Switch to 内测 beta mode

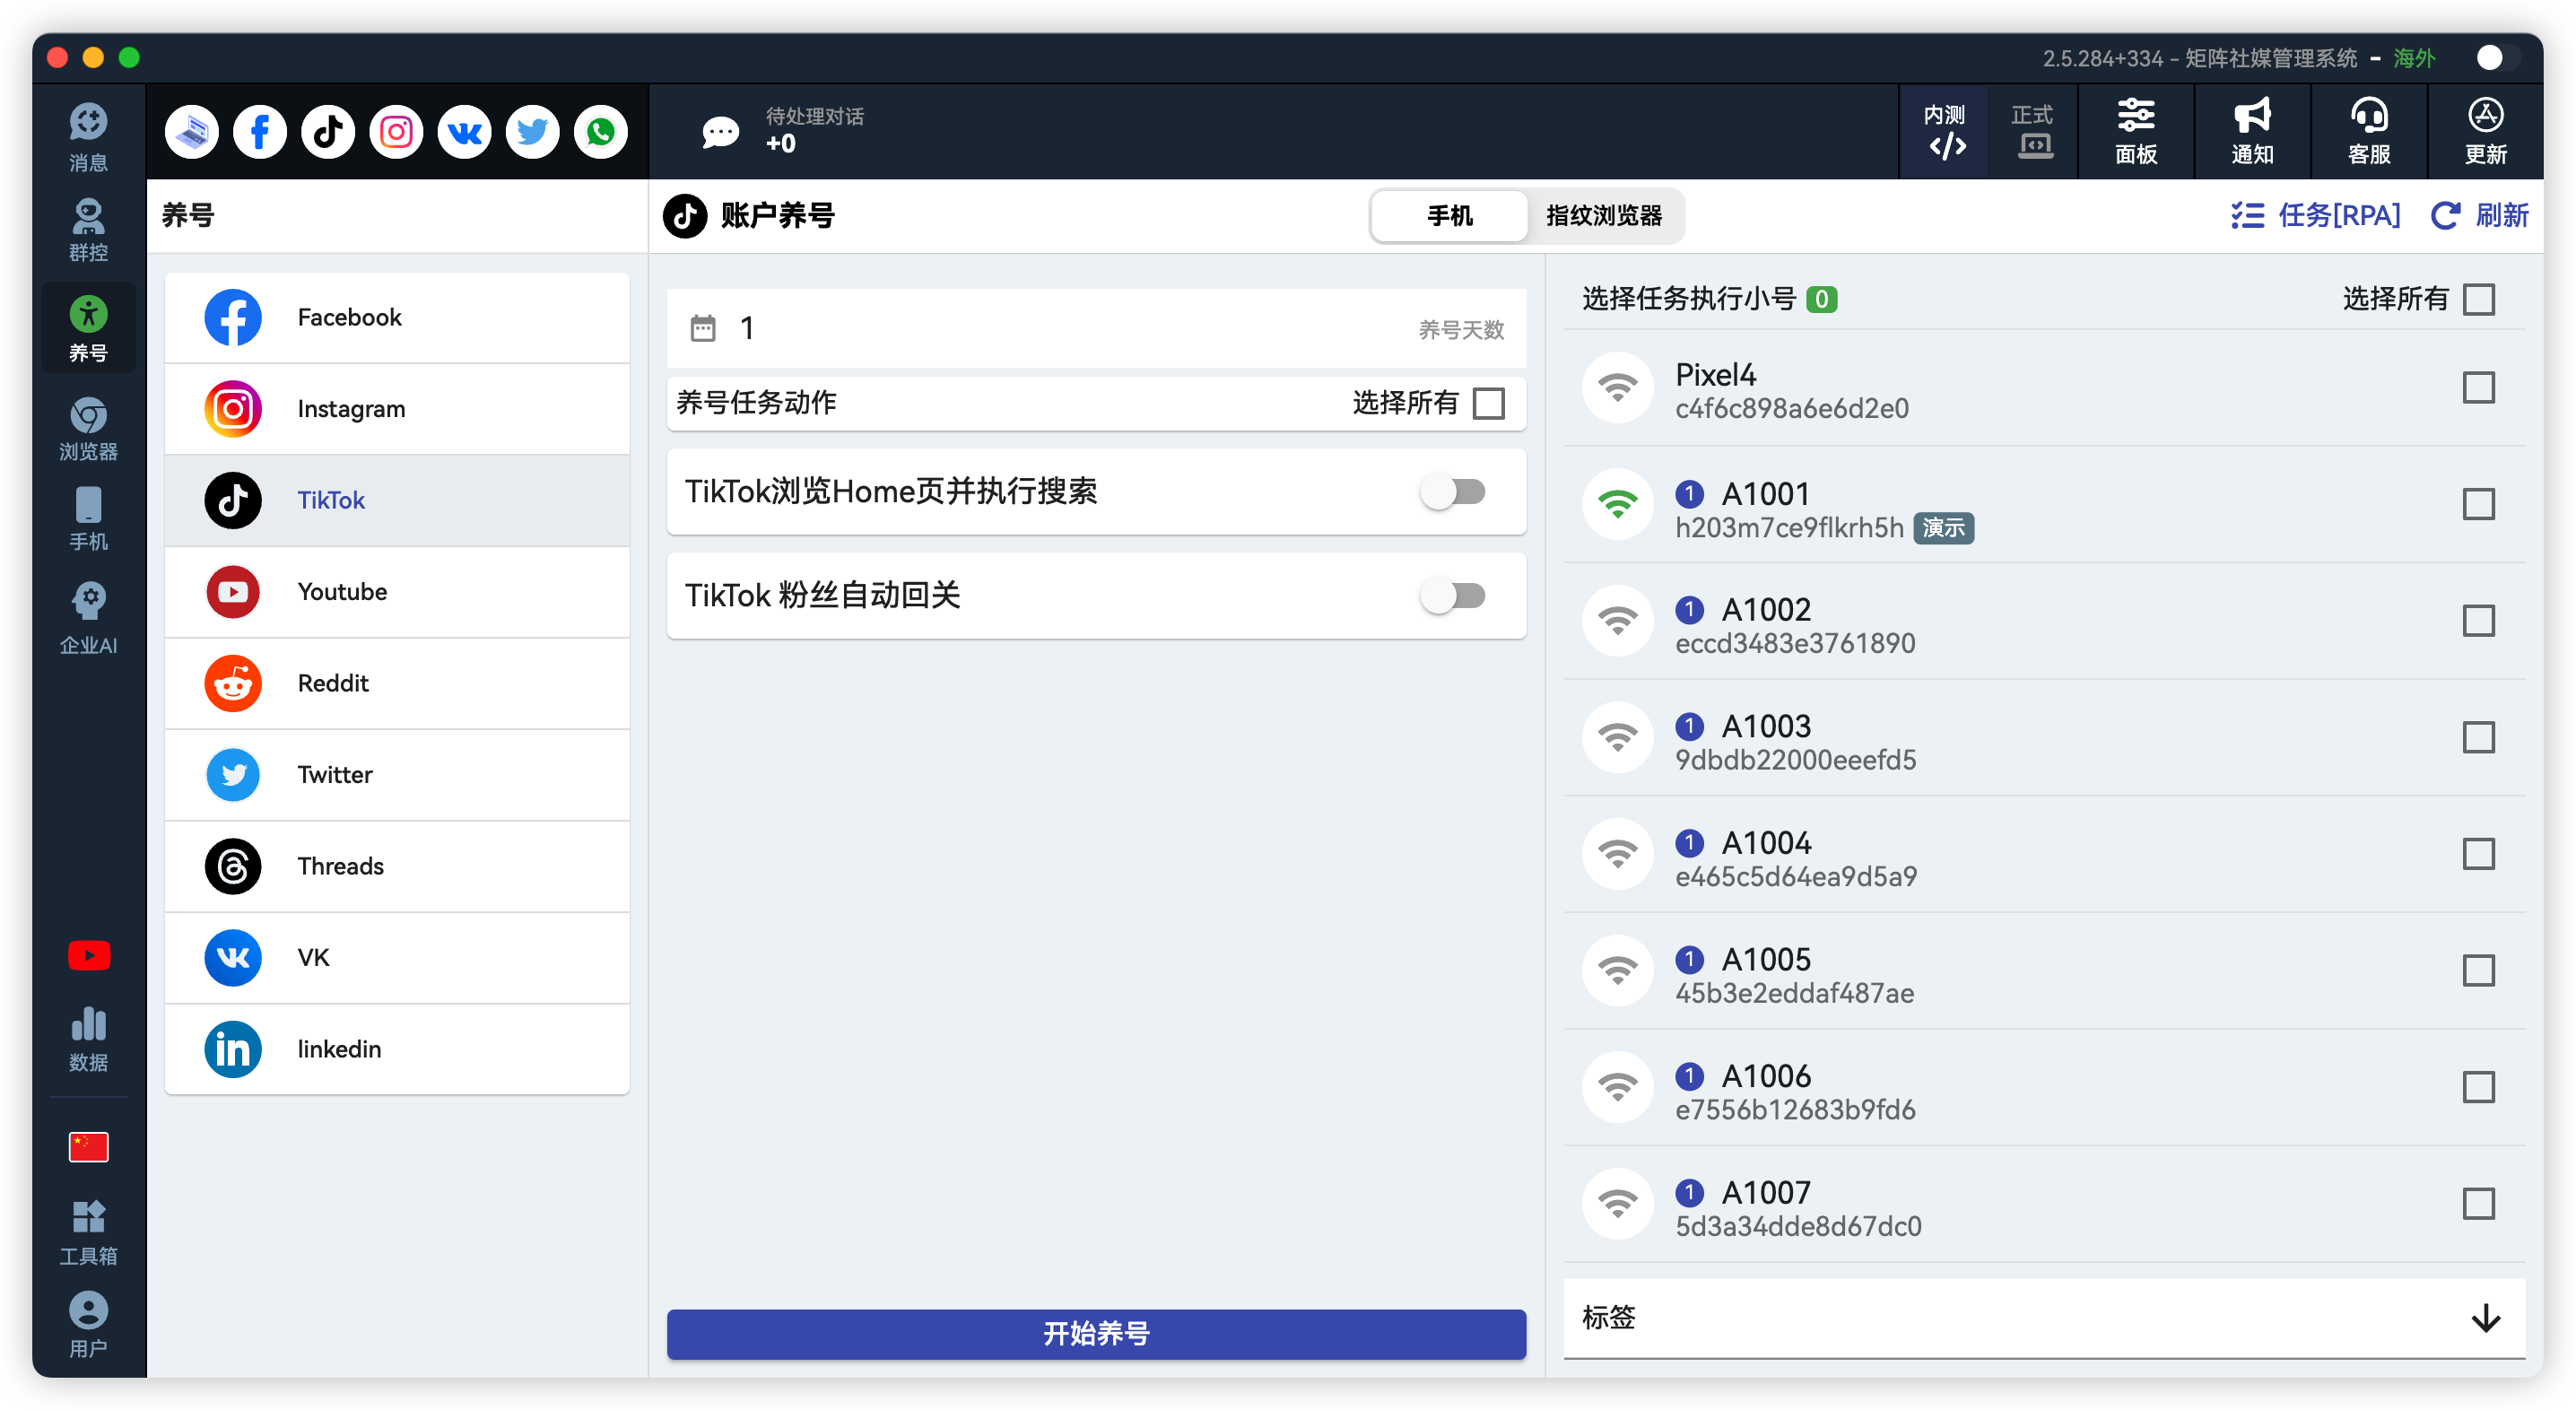1945,131
